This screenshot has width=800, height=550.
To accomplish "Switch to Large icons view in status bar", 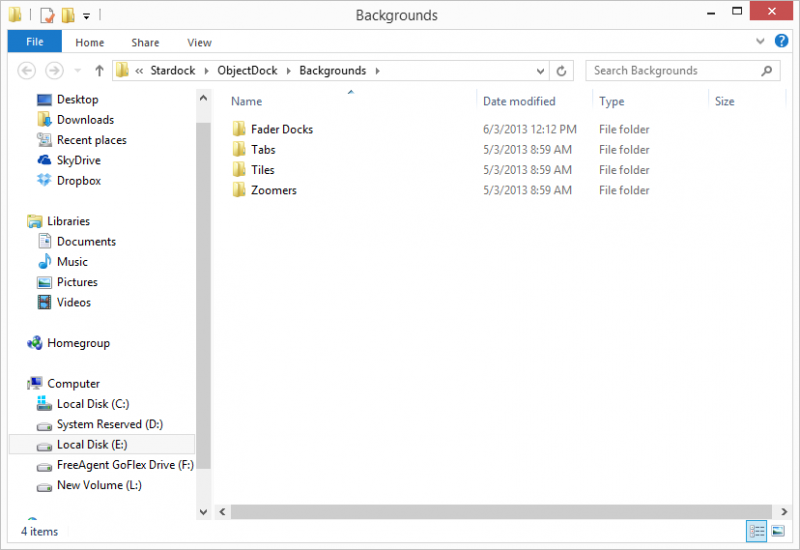I will click(778, 532).
